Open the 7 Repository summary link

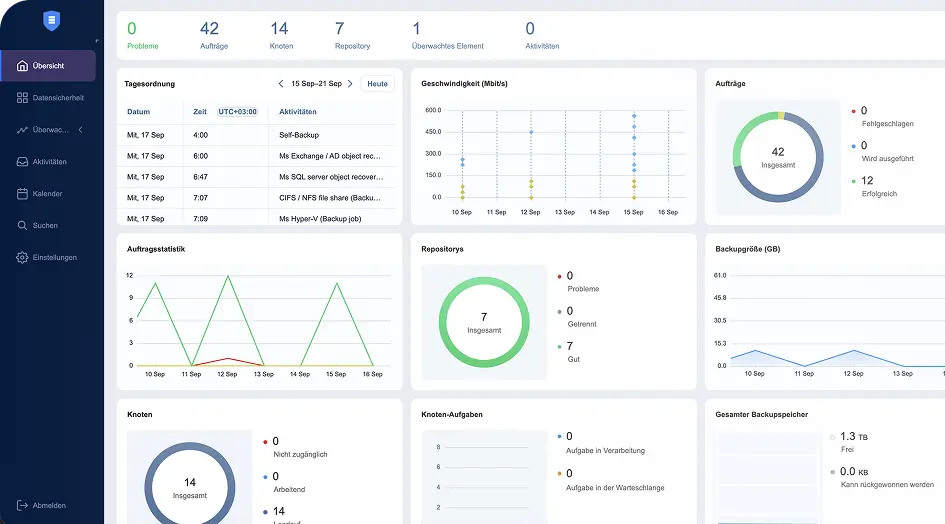pos(352,35)
